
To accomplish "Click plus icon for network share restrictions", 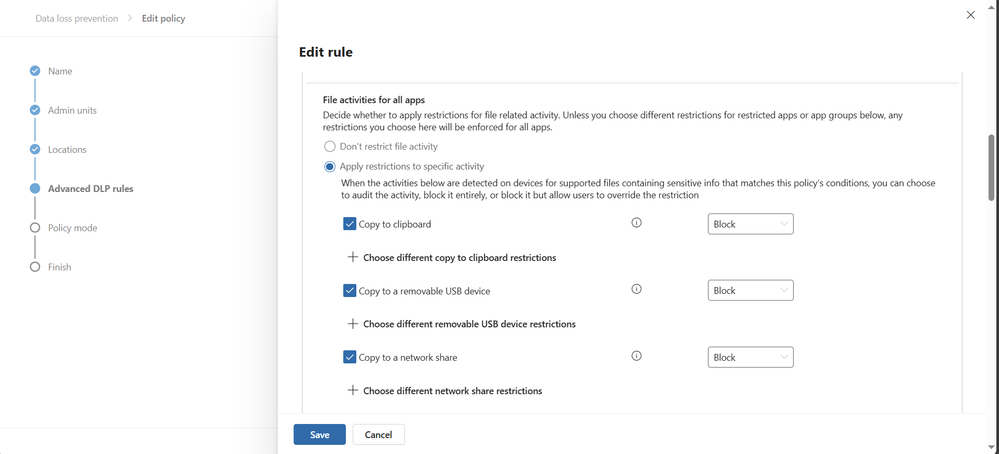I will pyautogui.click(x=352, y=390).
